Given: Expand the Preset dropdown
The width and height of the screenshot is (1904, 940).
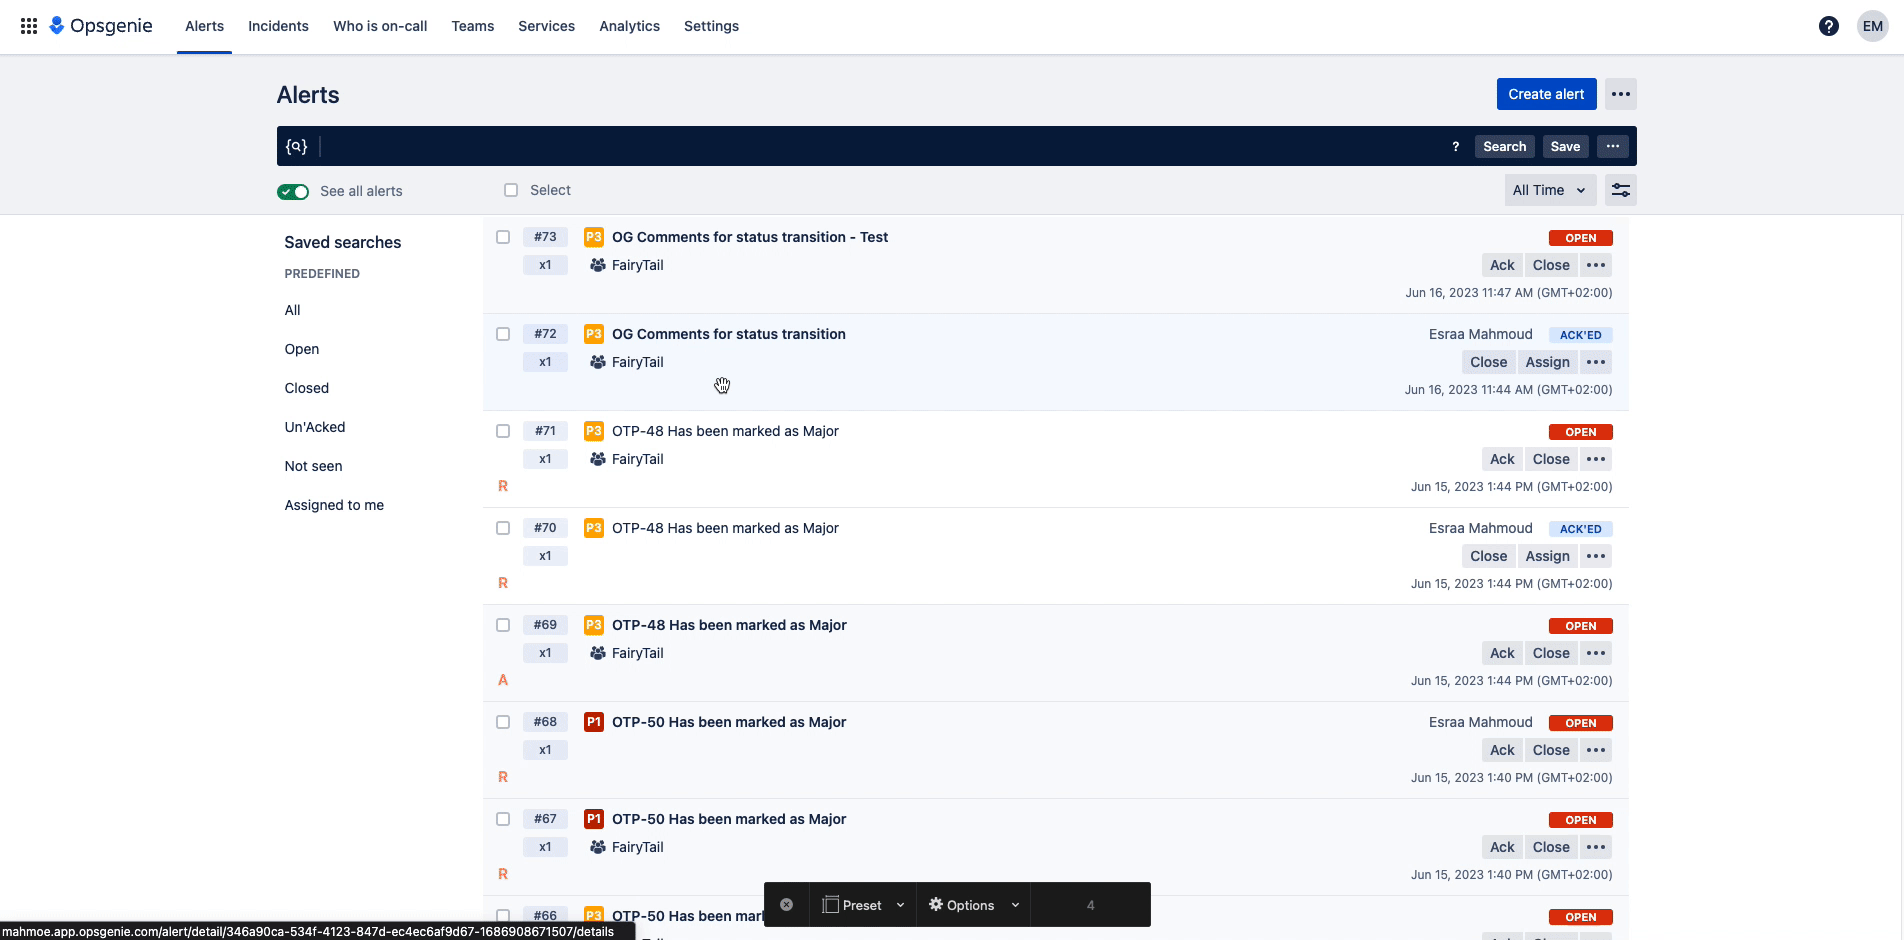Looking at the screenshot, I should pyautogui.click(x=900, y=905).
